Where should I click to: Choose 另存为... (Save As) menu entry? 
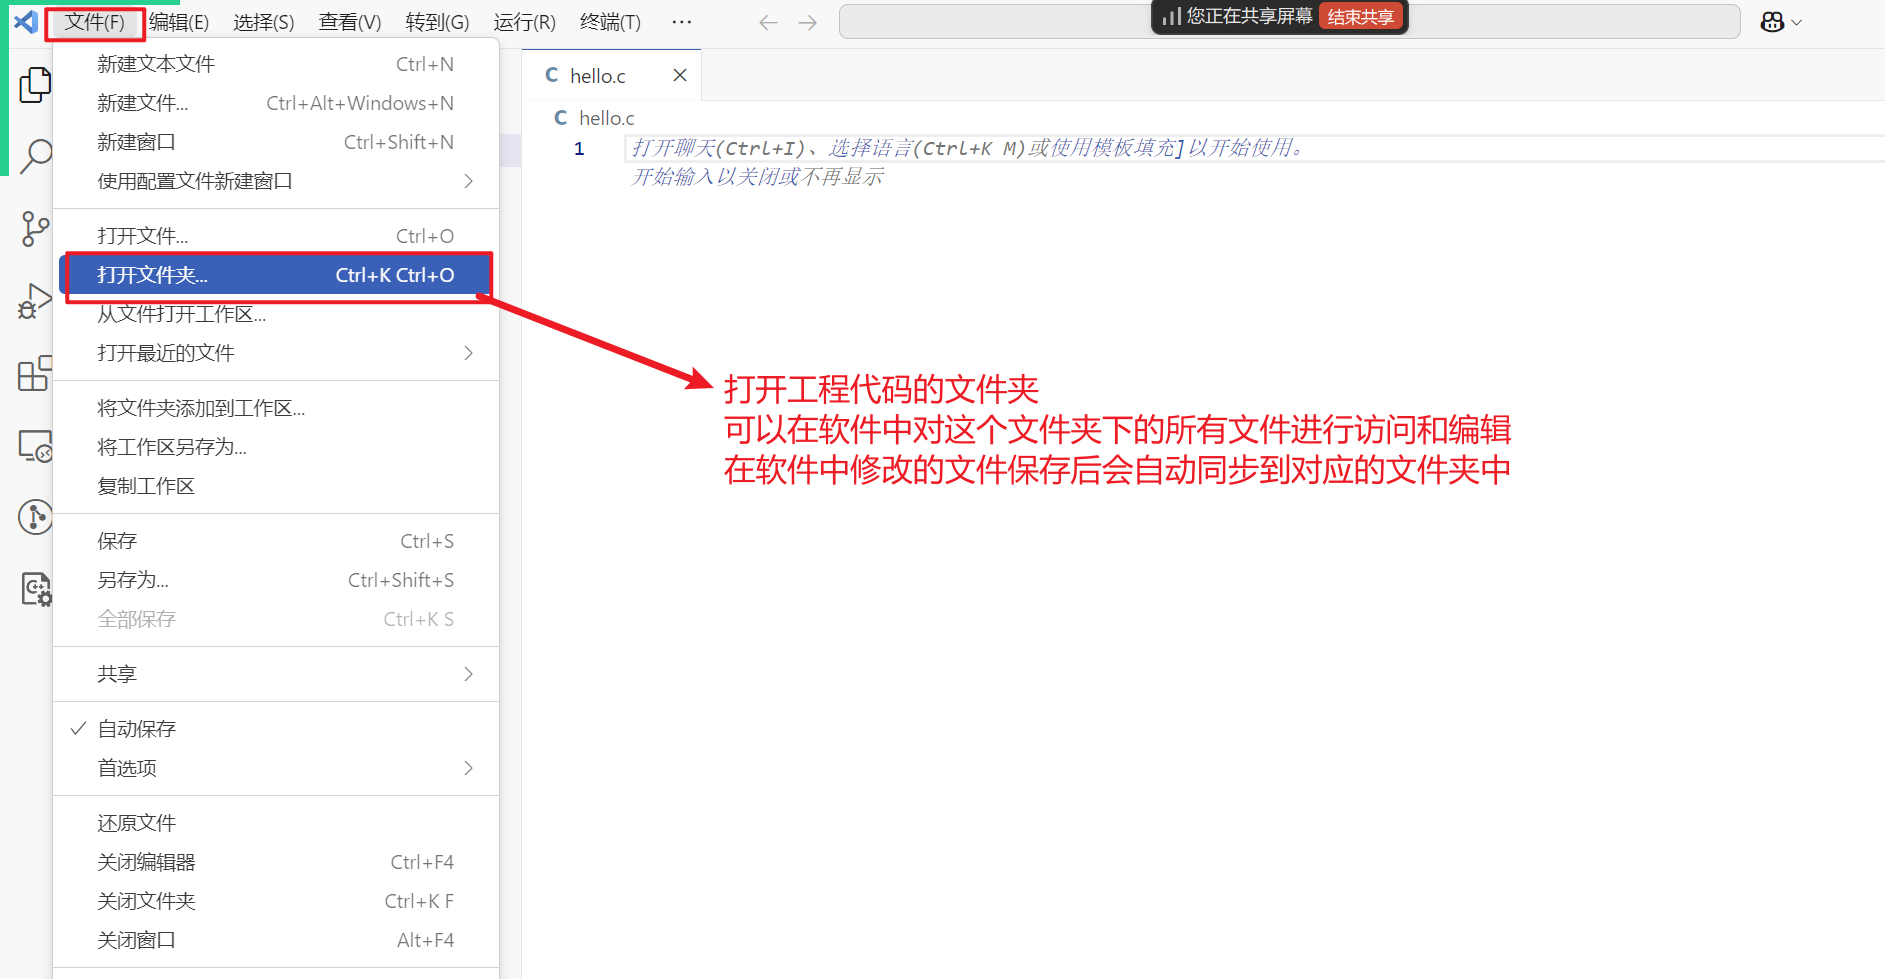pyautogui.click(x=133, y=580)
